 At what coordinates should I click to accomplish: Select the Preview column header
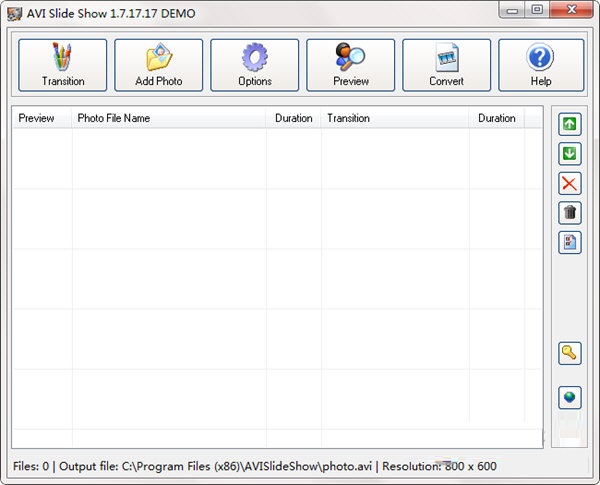click(x=42, y=118)
